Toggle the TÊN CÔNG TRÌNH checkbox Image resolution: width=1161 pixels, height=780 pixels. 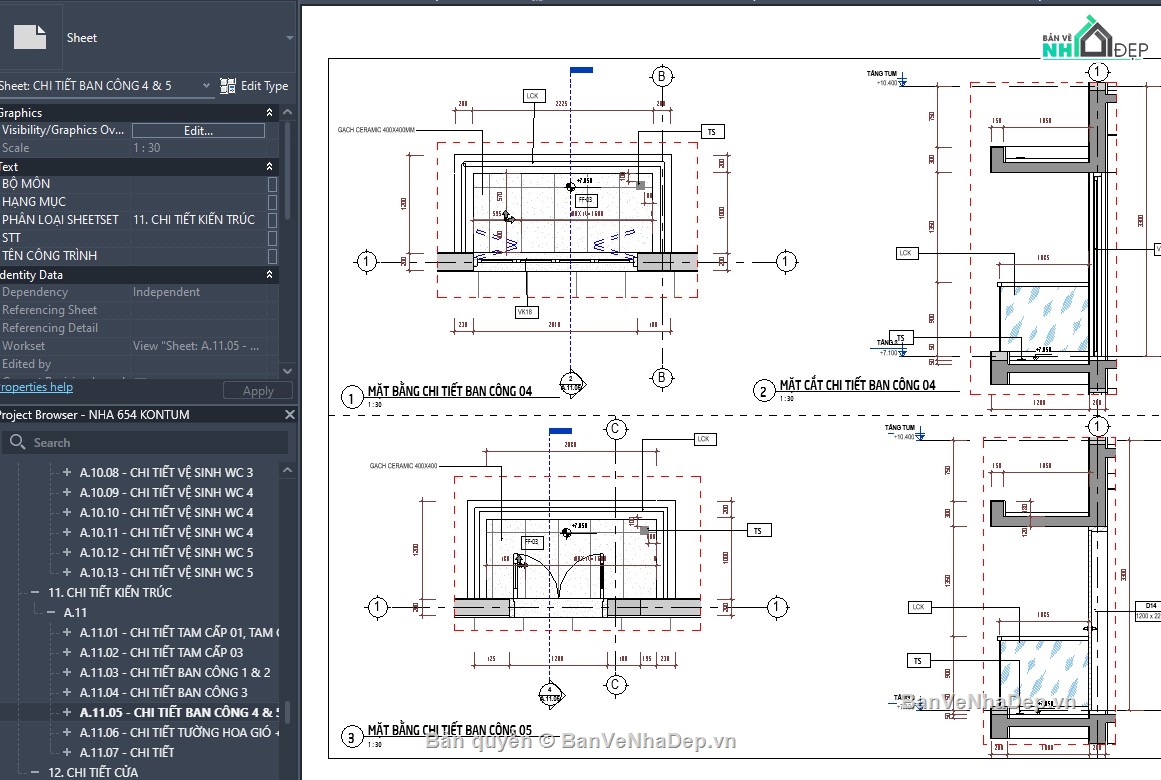[x=272, y=256]
